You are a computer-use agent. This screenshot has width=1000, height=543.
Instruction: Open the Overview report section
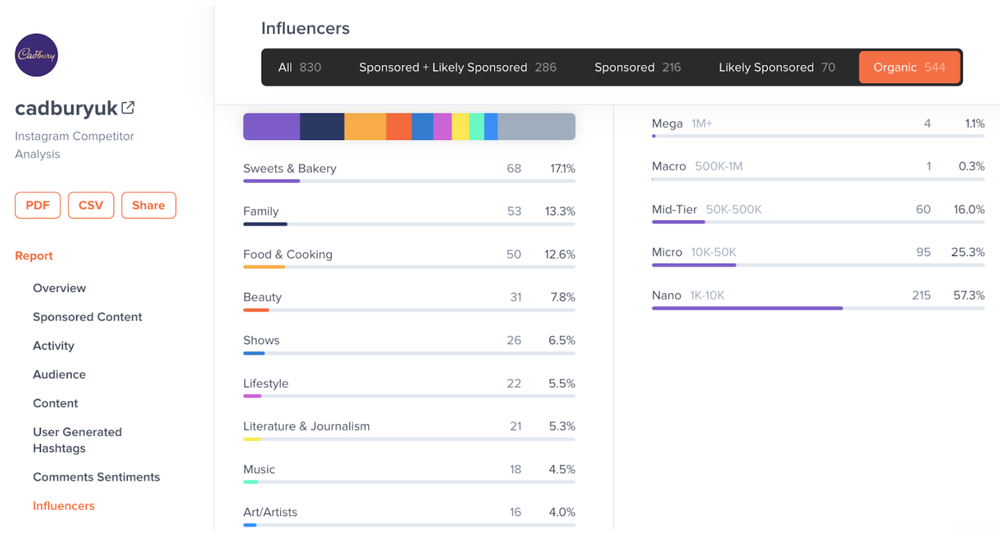tap(59, 288)
